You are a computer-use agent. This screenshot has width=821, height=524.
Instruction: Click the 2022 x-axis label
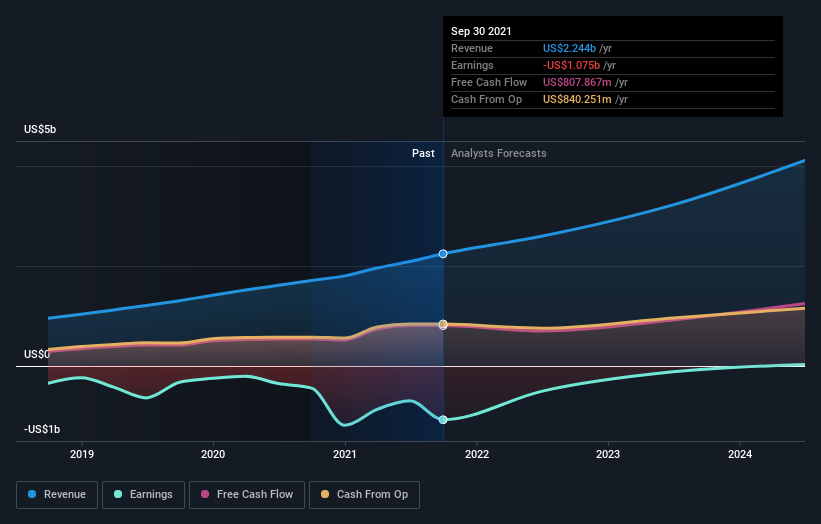[x=476, y=454]
